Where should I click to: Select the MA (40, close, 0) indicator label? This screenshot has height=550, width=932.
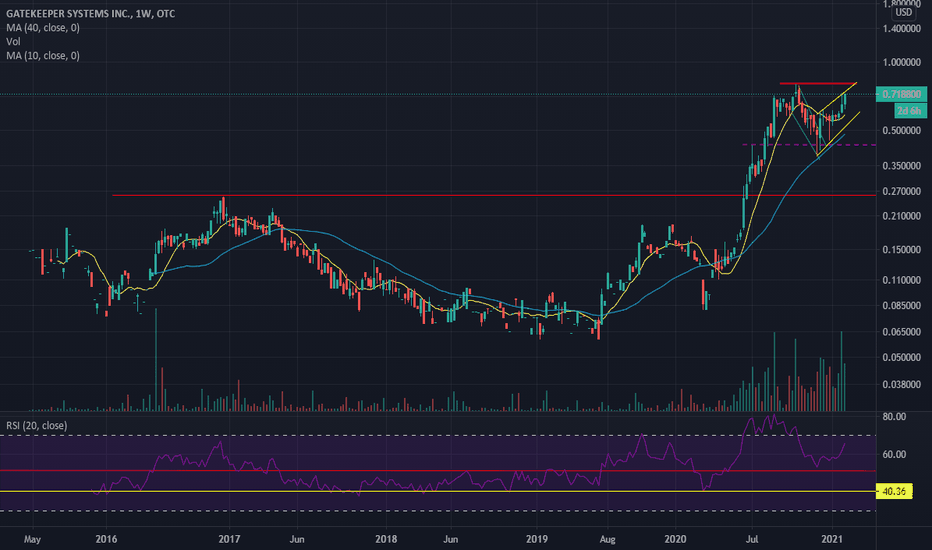43,27
